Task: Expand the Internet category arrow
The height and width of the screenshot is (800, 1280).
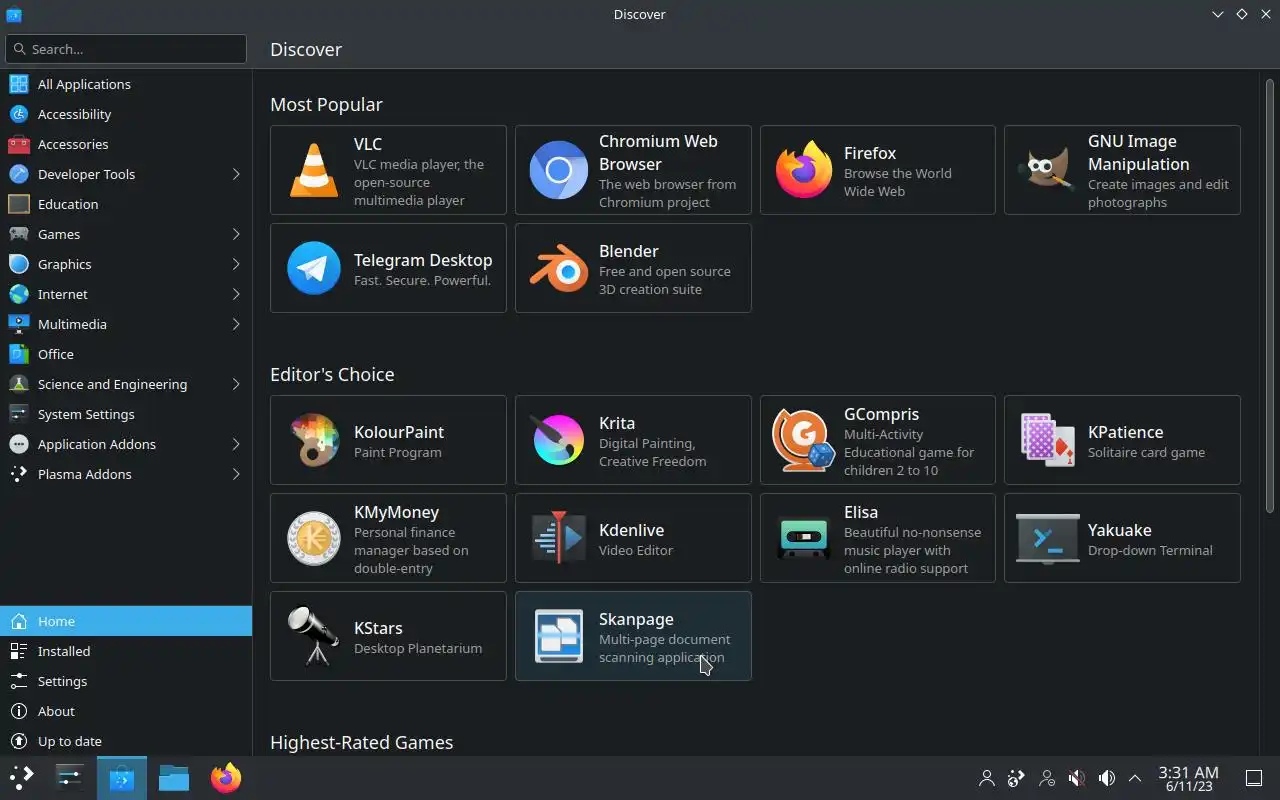Action: 236,294
